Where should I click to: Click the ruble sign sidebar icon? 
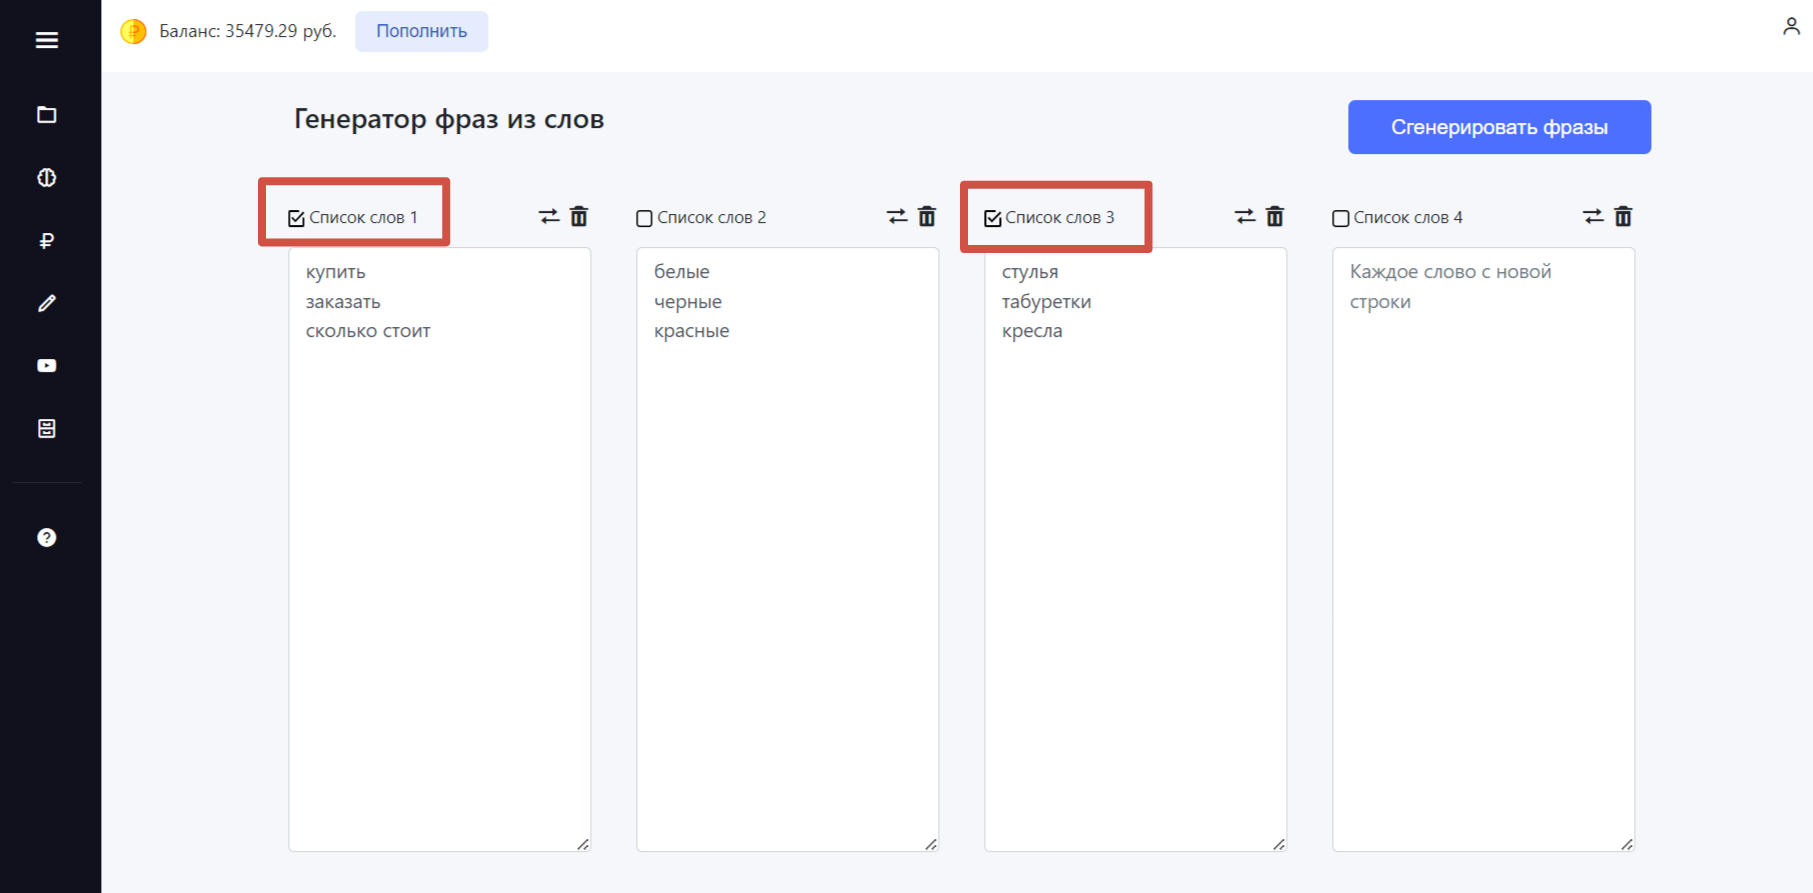point(47,240)
